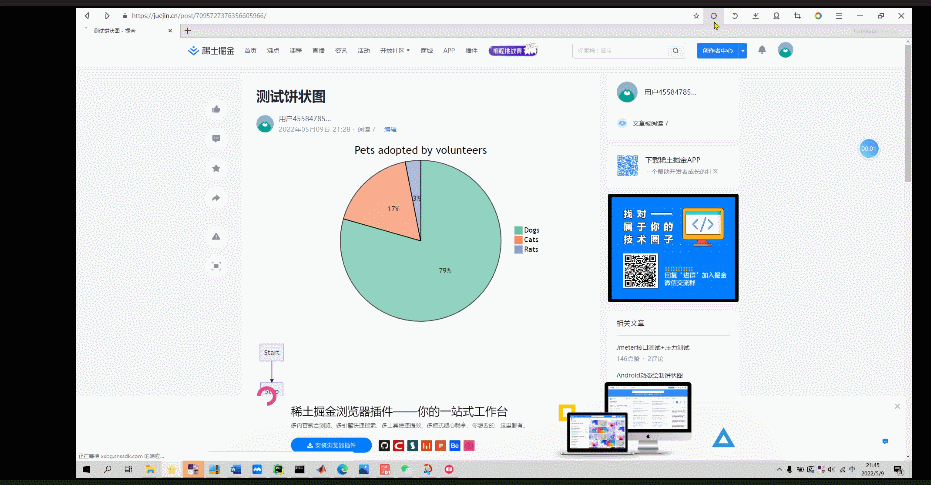Open Microsoft Edge from the taskbar
931x485 pixels.
click(343, 470)
